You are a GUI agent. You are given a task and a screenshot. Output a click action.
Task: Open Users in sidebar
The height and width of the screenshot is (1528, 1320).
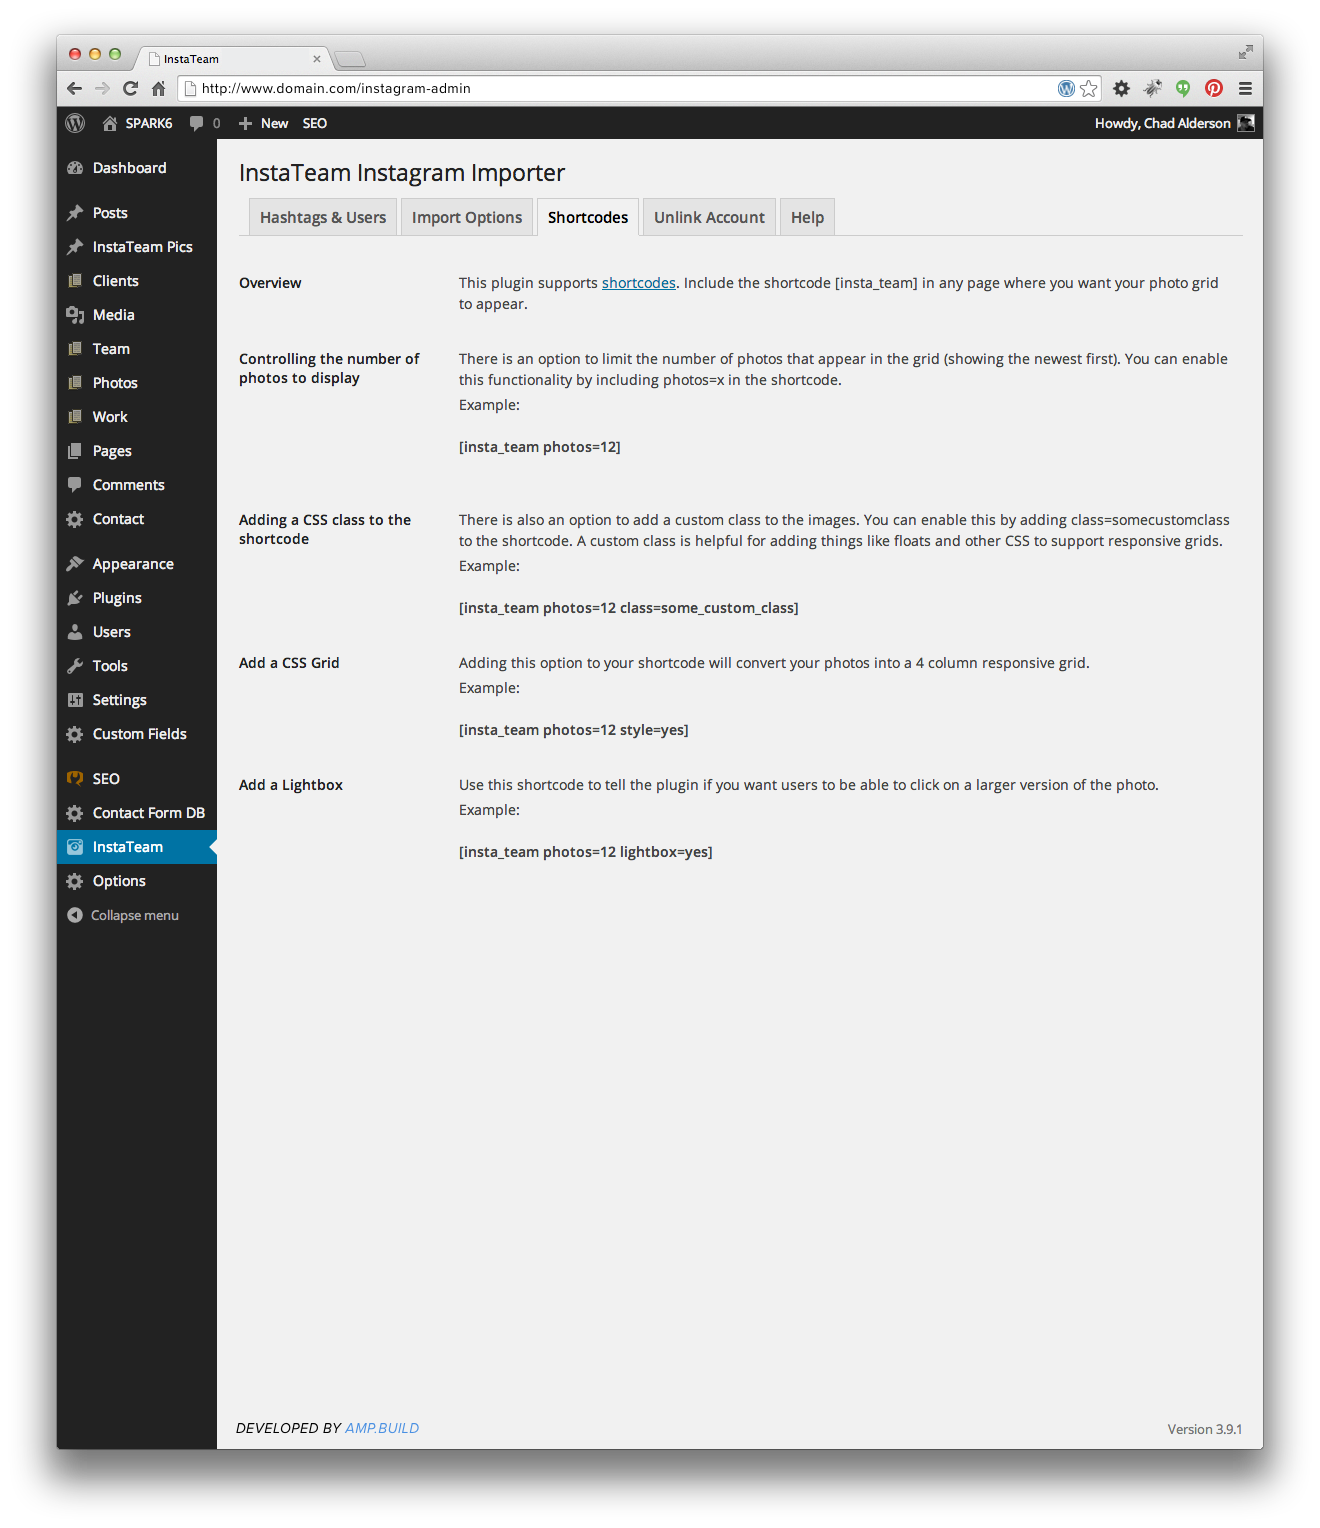point(137,632)
